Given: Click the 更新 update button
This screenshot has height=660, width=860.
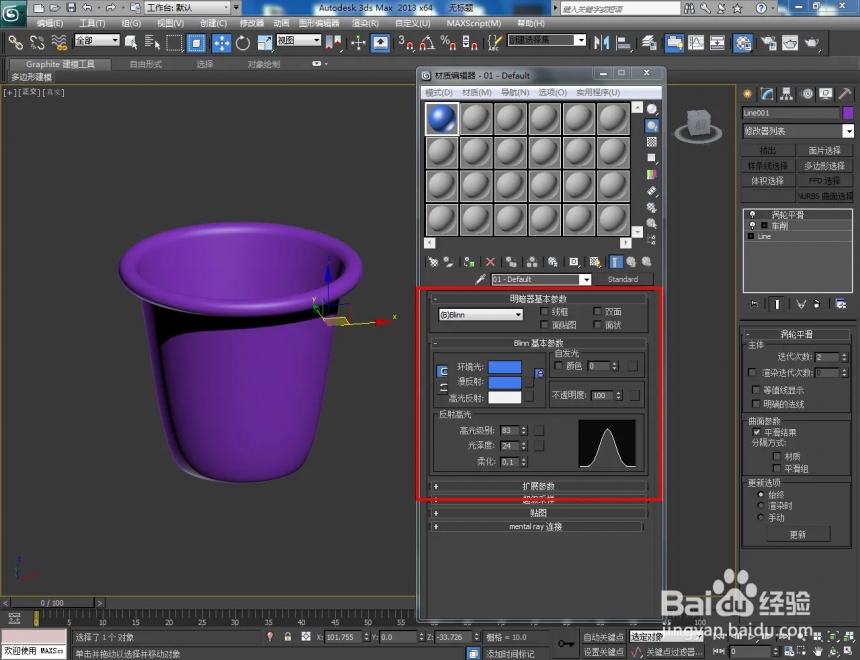Looking at the screenshot, I should (797, 534).
